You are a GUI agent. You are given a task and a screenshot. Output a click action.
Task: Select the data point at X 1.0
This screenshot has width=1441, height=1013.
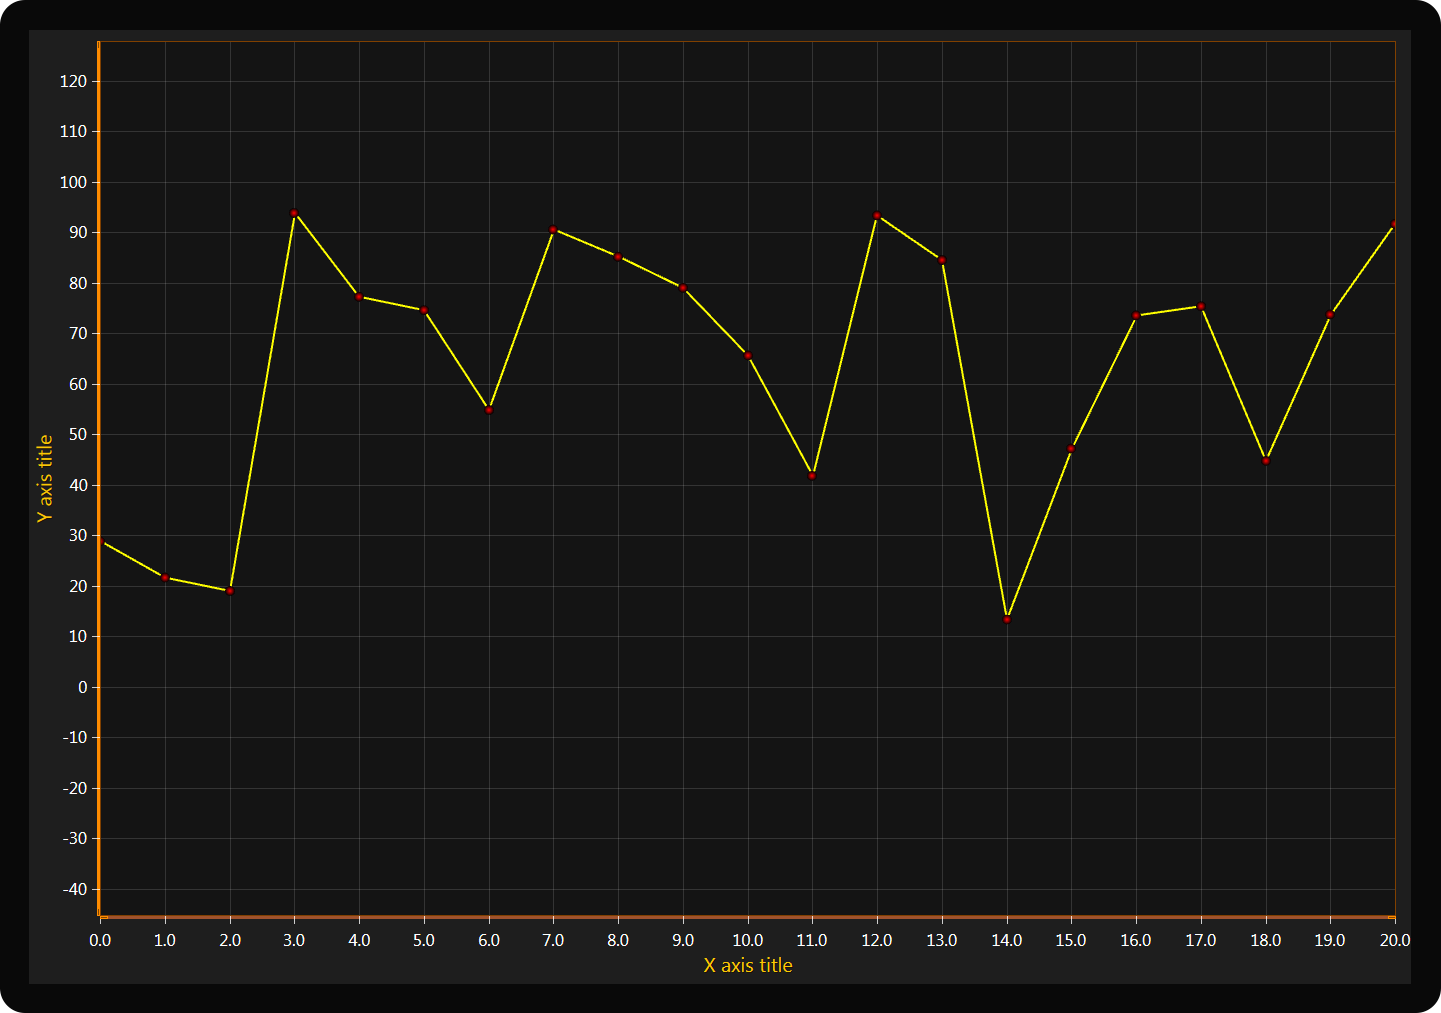pos(165,578)
